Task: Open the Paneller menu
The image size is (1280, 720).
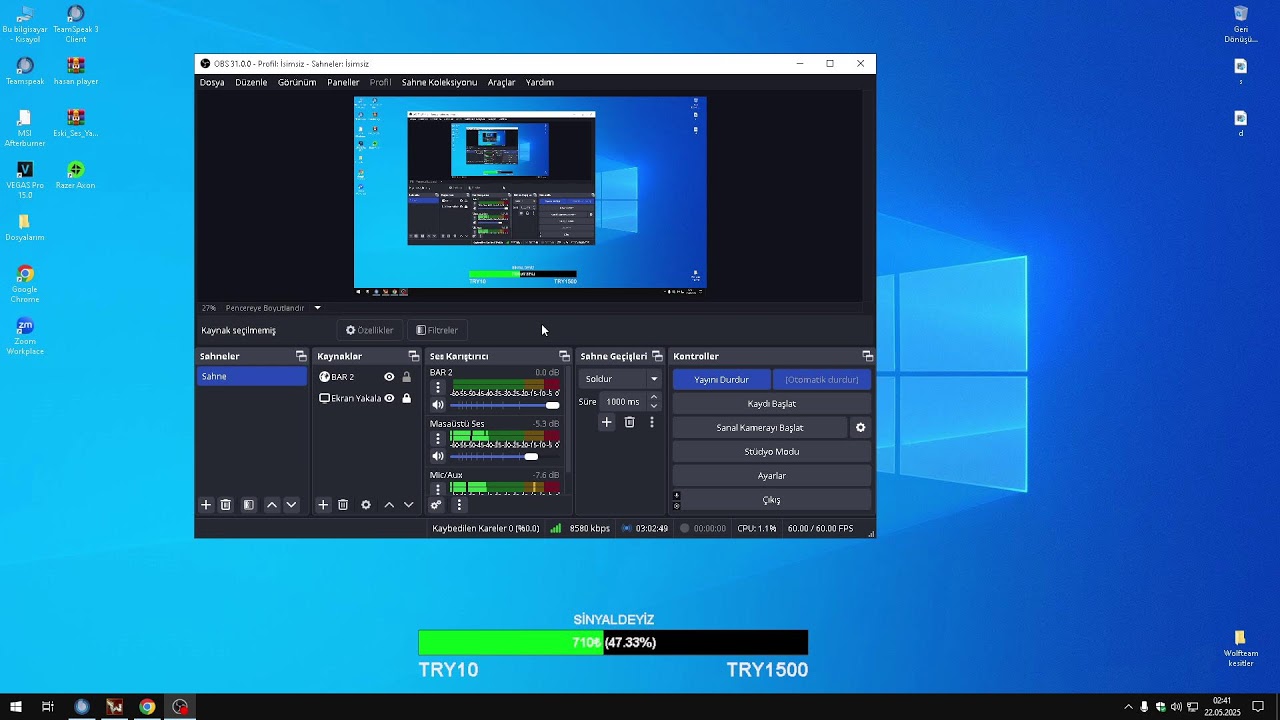Action: point(343,82)
